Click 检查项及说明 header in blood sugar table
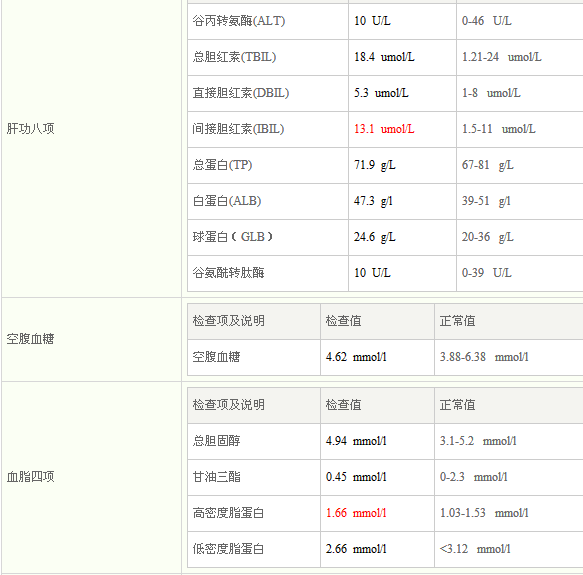 pyautogui.click(x=228, y=321)
